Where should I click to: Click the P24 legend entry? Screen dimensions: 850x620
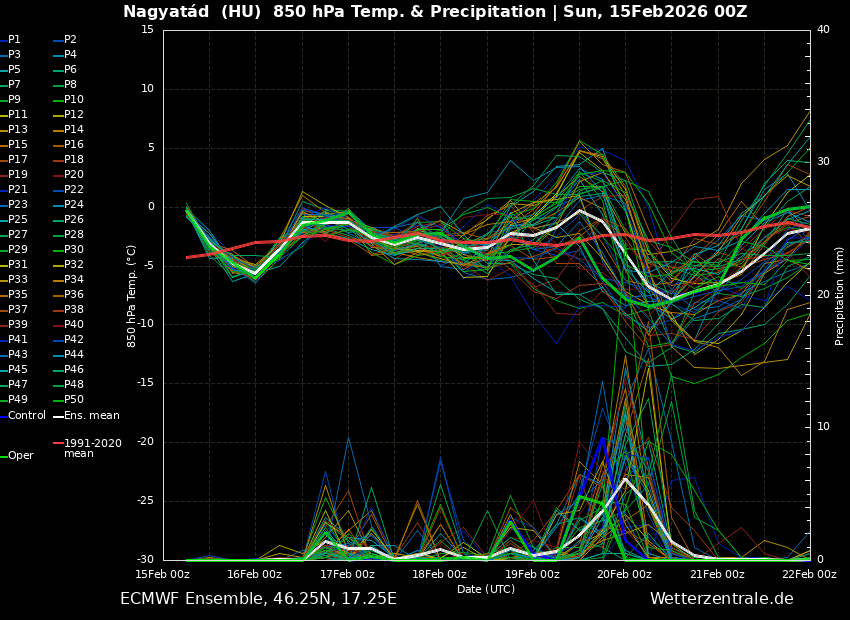[x=74, y=205]
